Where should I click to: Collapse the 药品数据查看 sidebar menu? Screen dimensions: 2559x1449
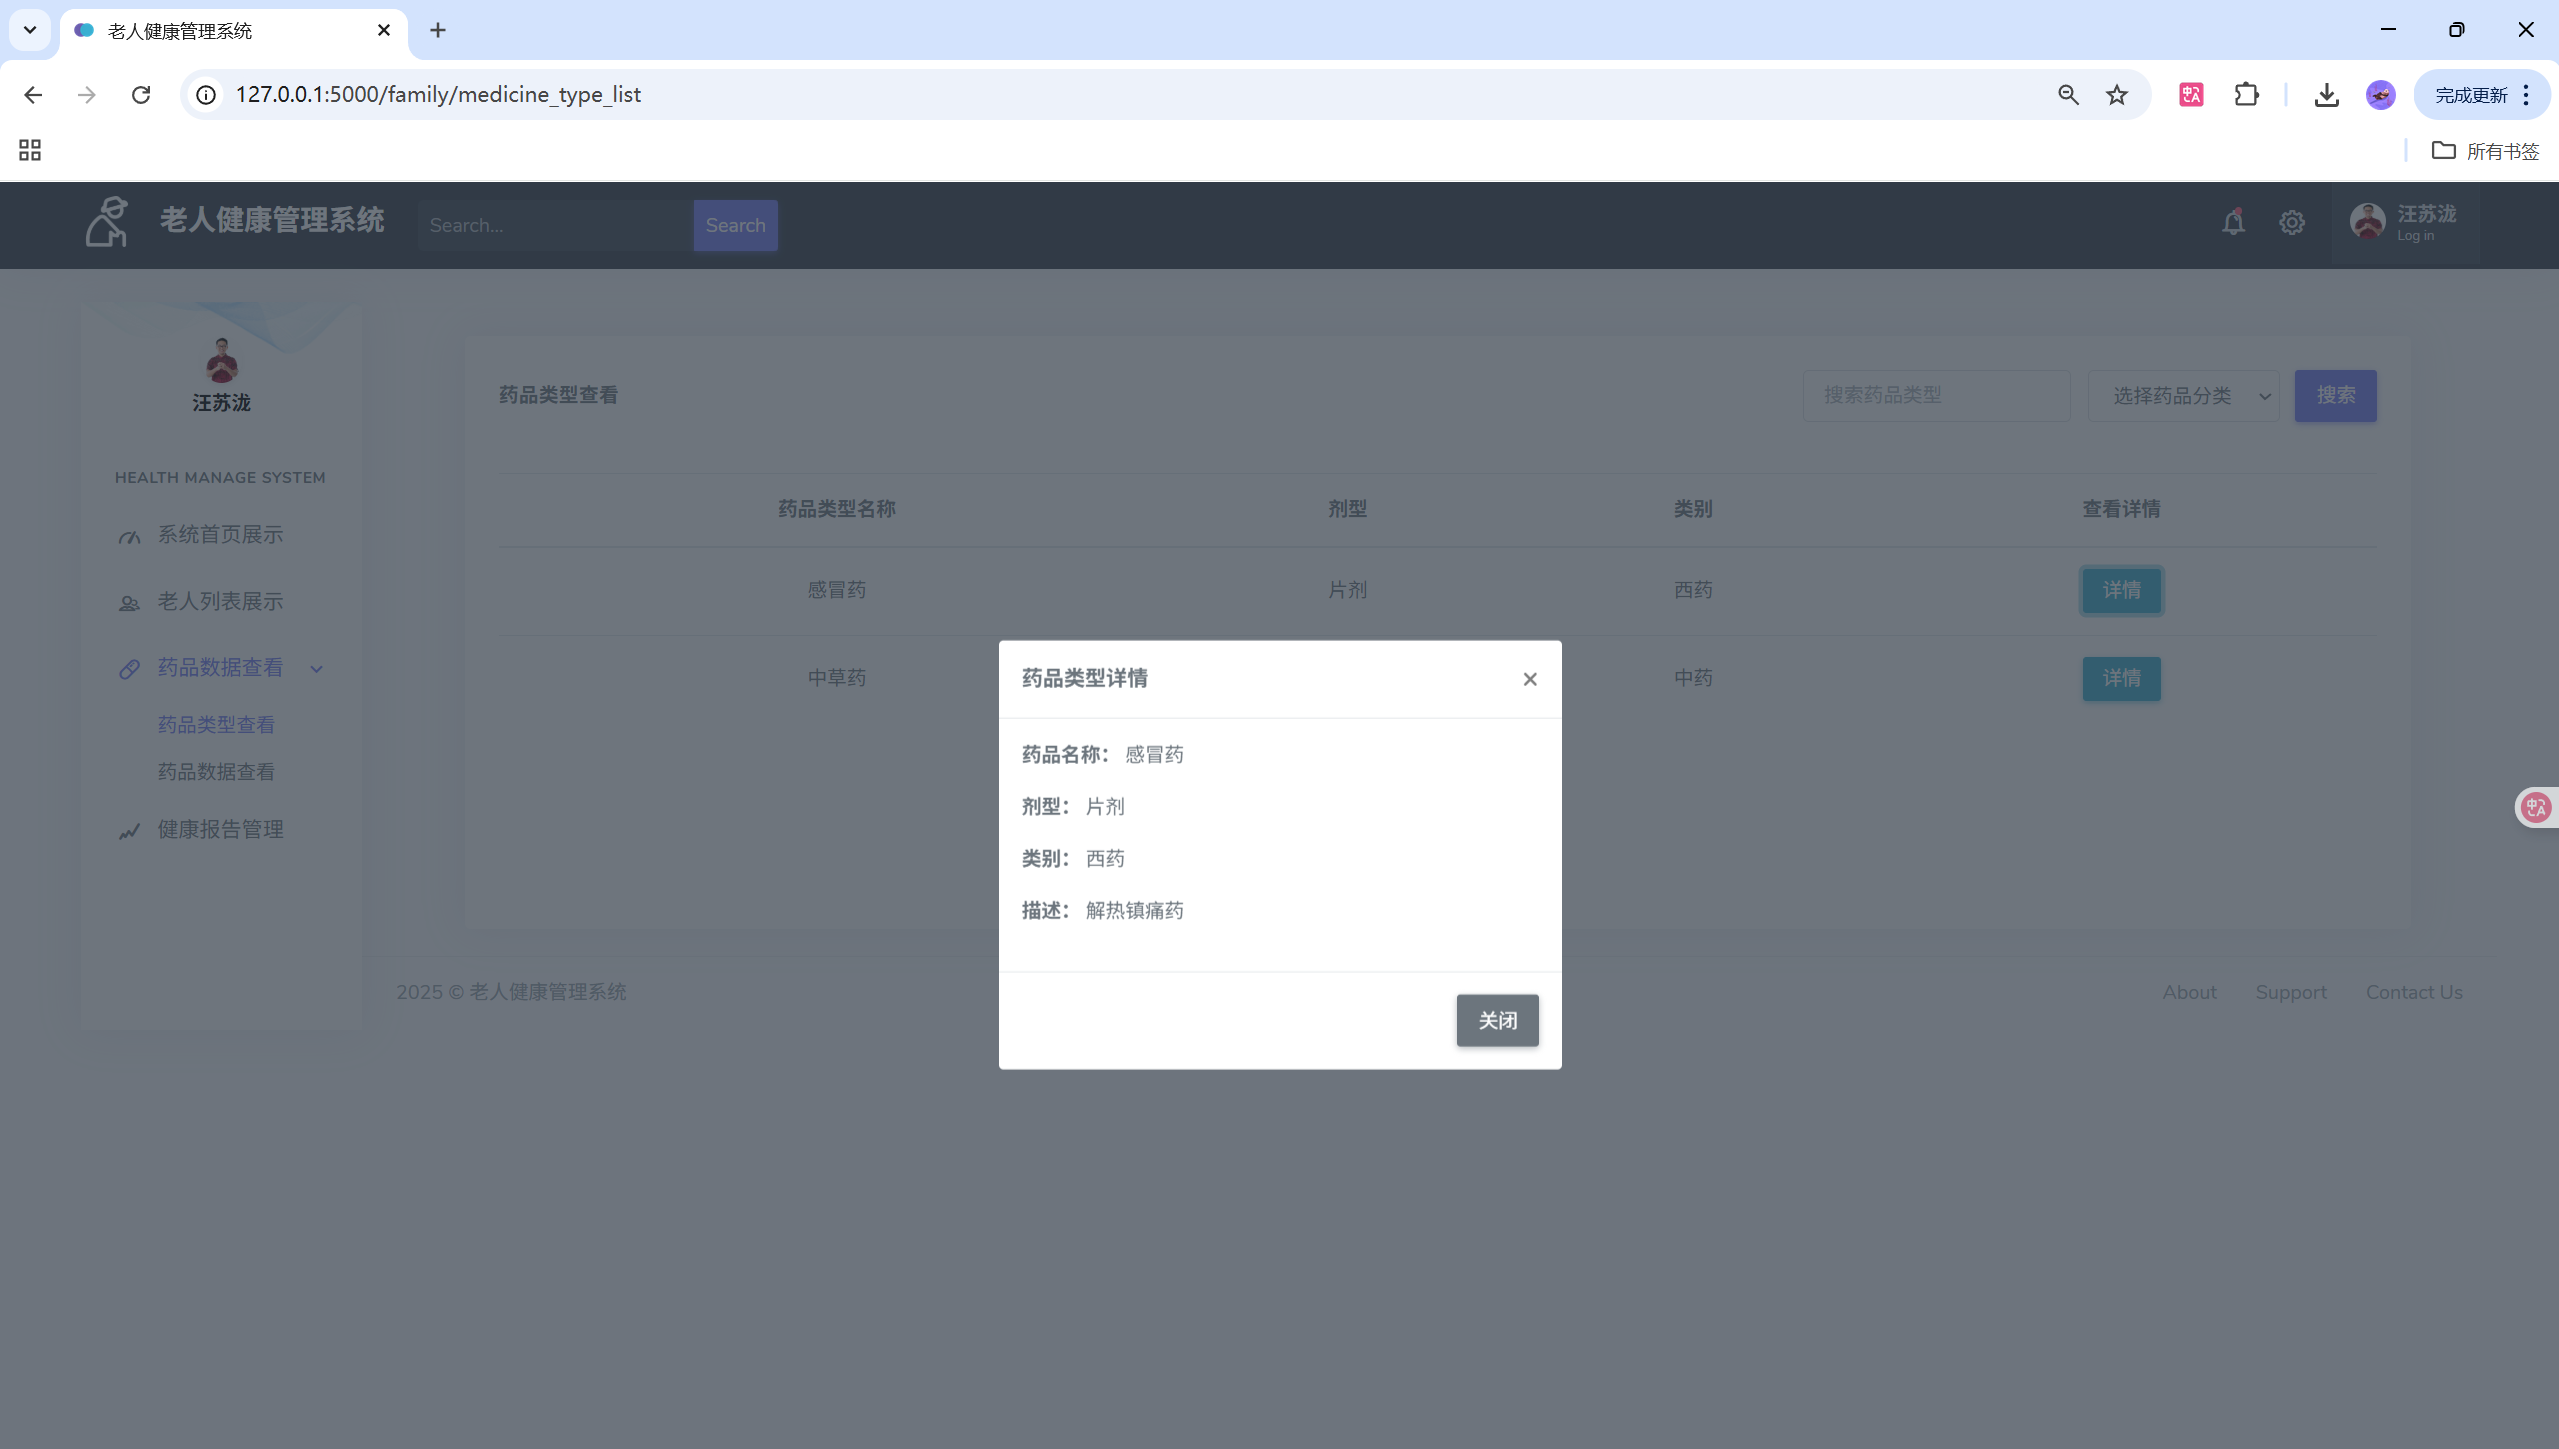220,668
